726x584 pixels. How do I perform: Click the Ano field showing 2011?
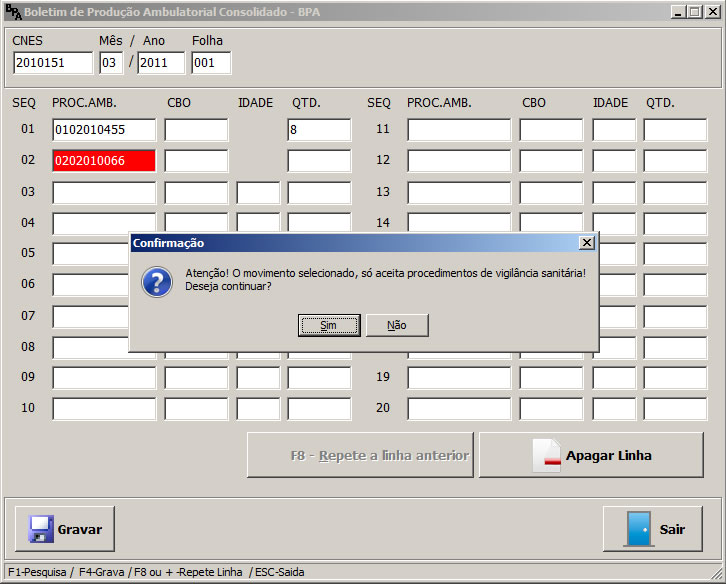tap(160, 63)
